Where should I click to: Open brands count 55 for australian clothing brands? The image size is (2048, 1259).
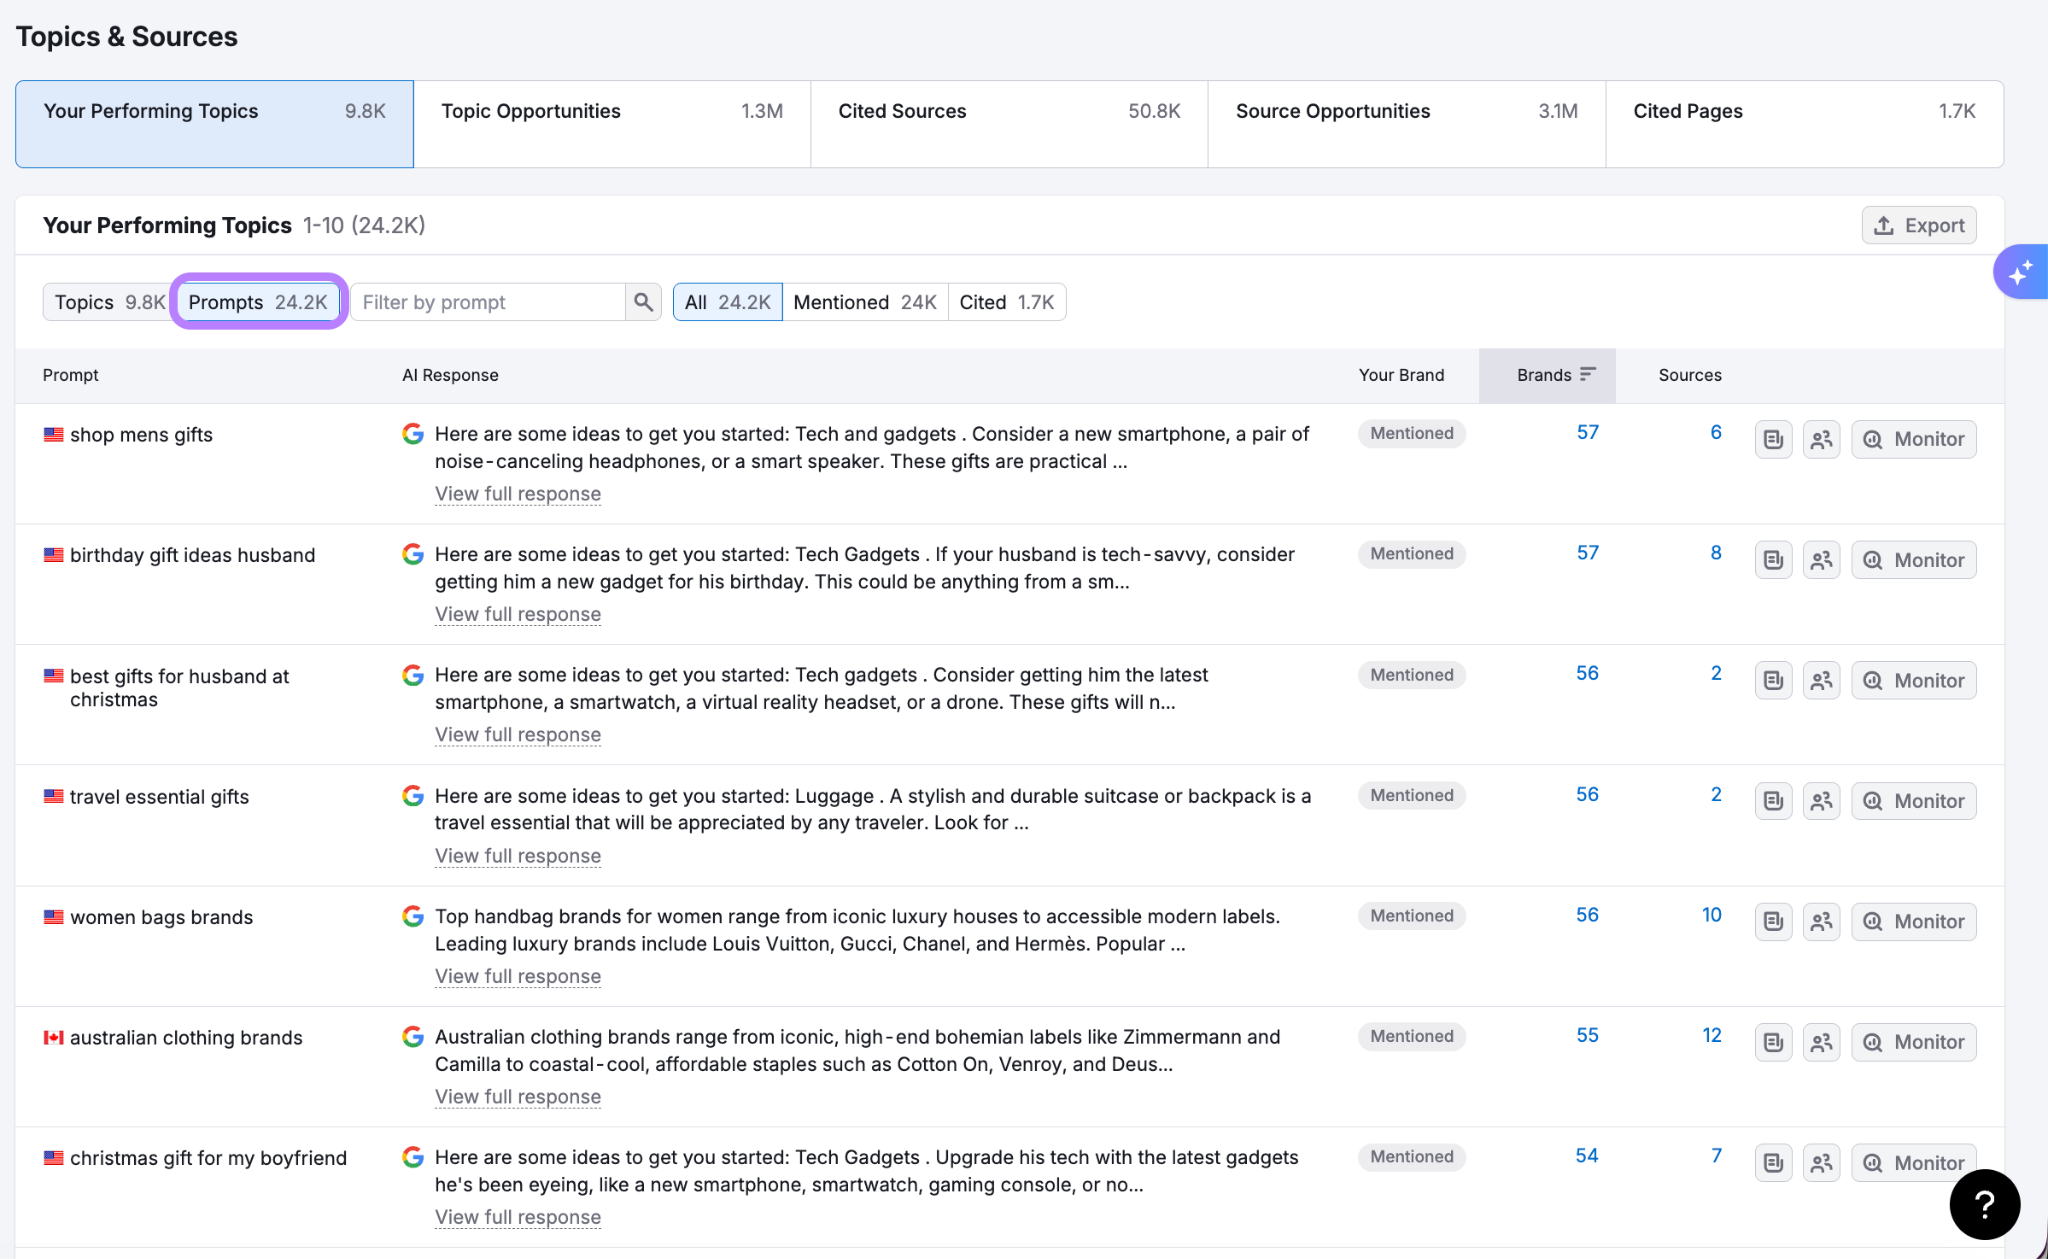tap(1587, 1035)
